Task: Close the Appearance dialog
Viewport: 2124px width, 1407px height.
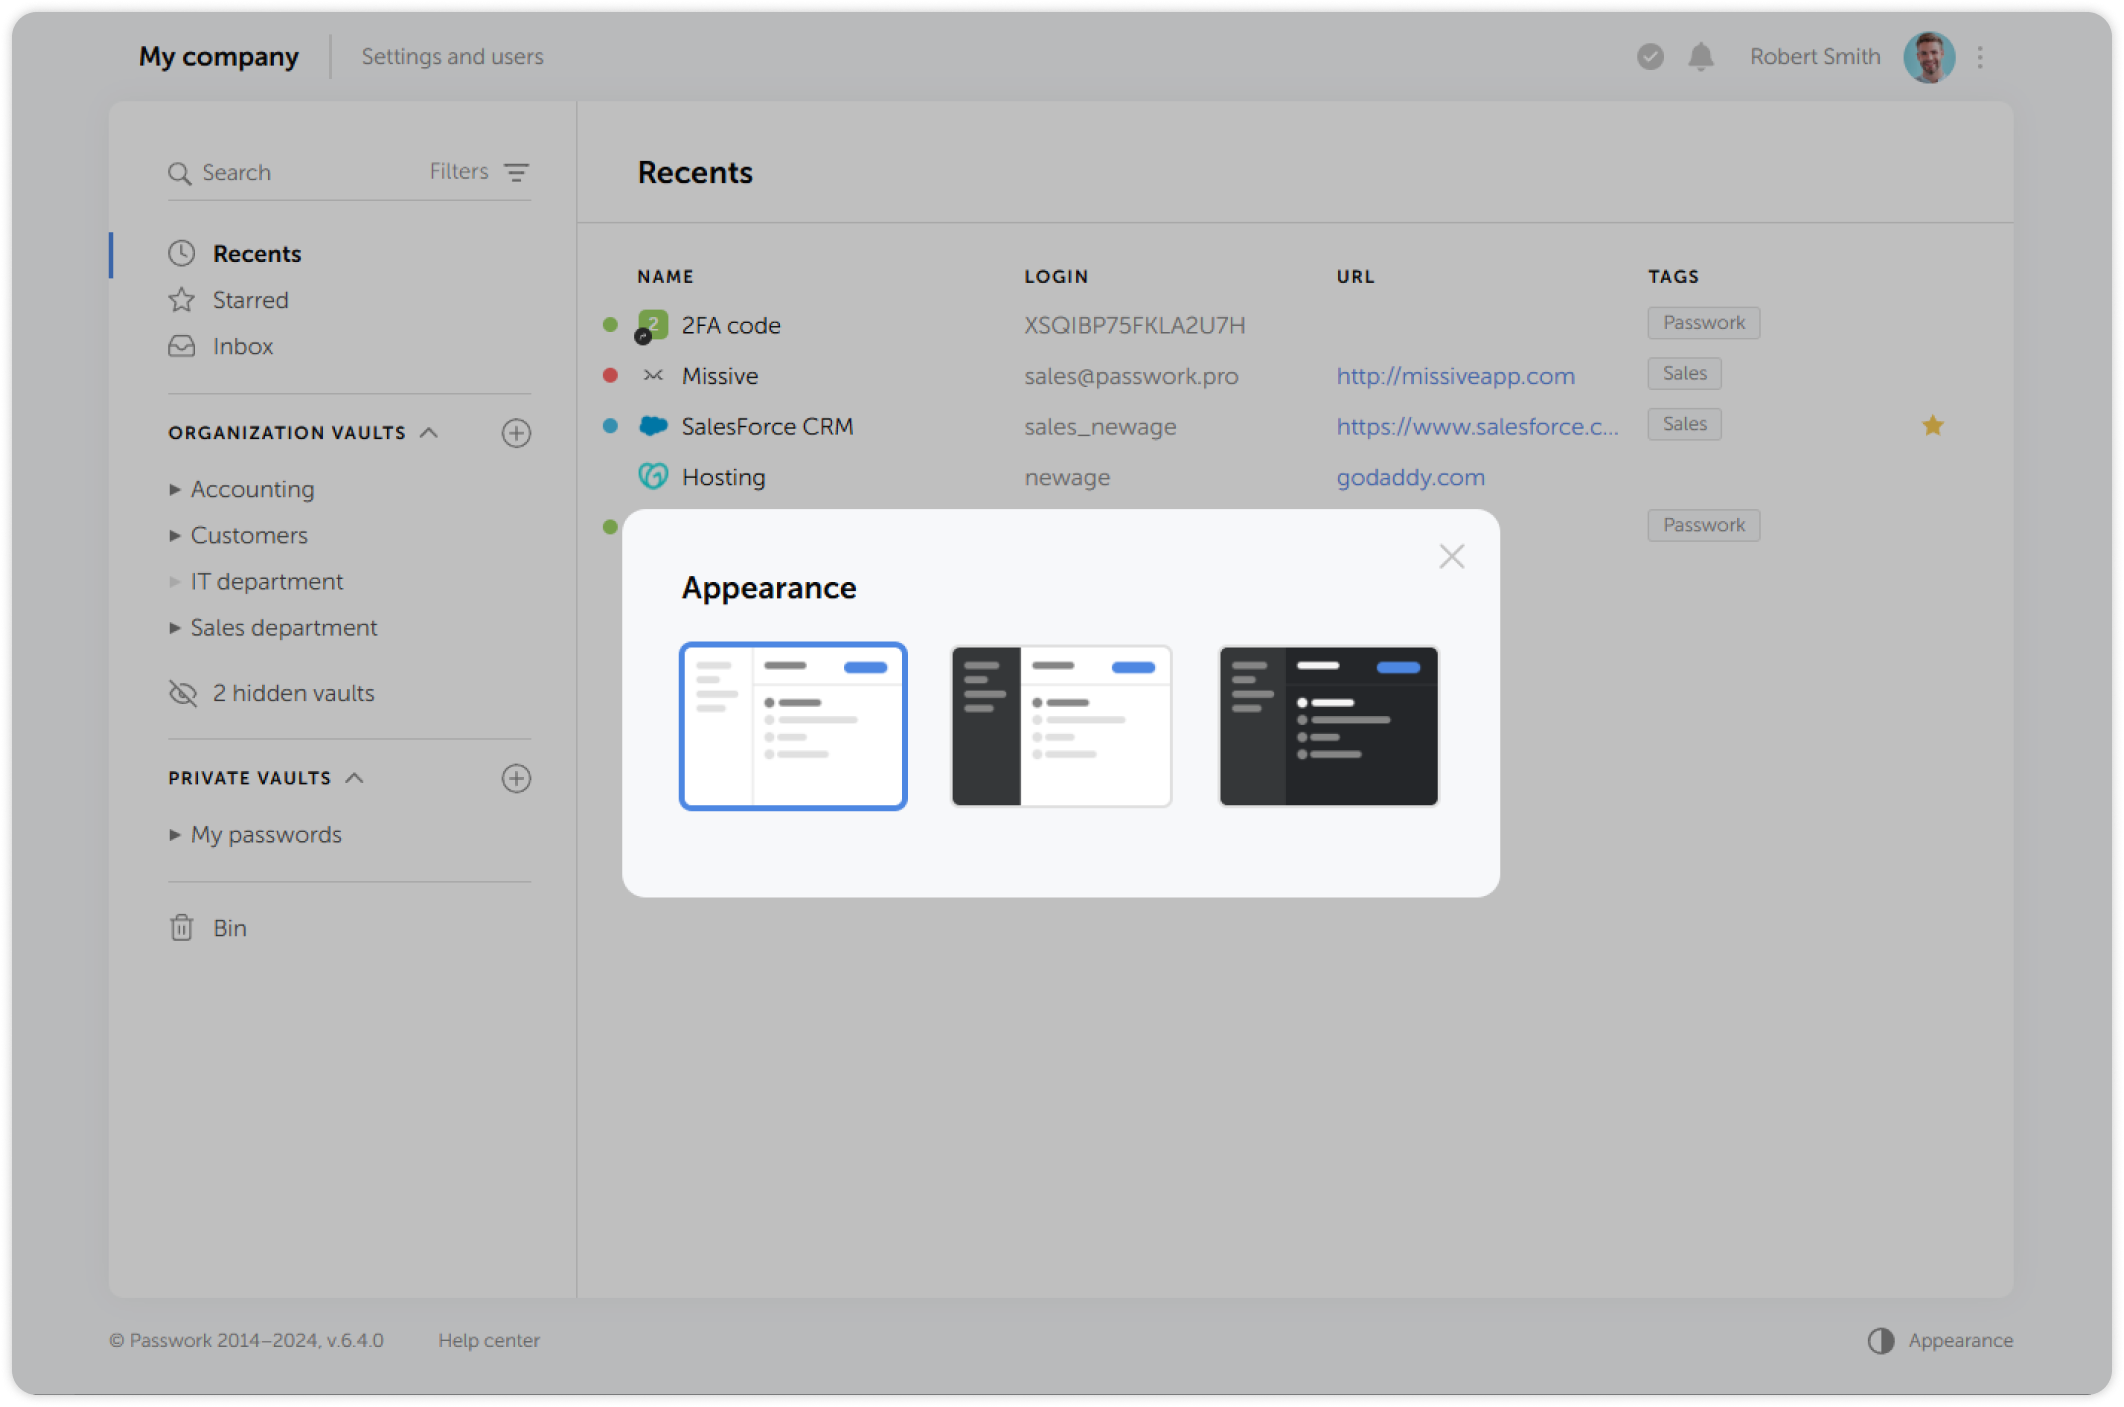Action: click(x=1451, y=556)
